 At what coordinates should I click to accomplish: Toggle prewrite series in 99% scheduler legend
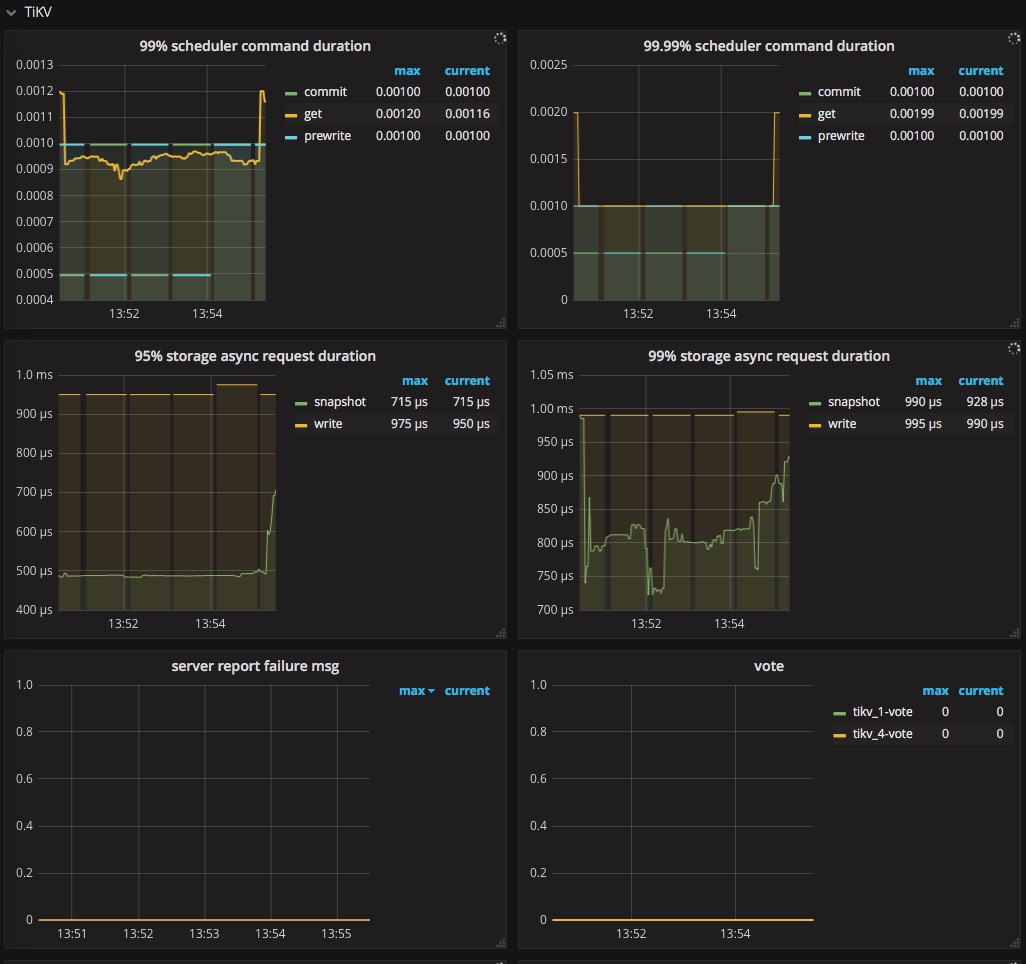click(x=327, y=135)
